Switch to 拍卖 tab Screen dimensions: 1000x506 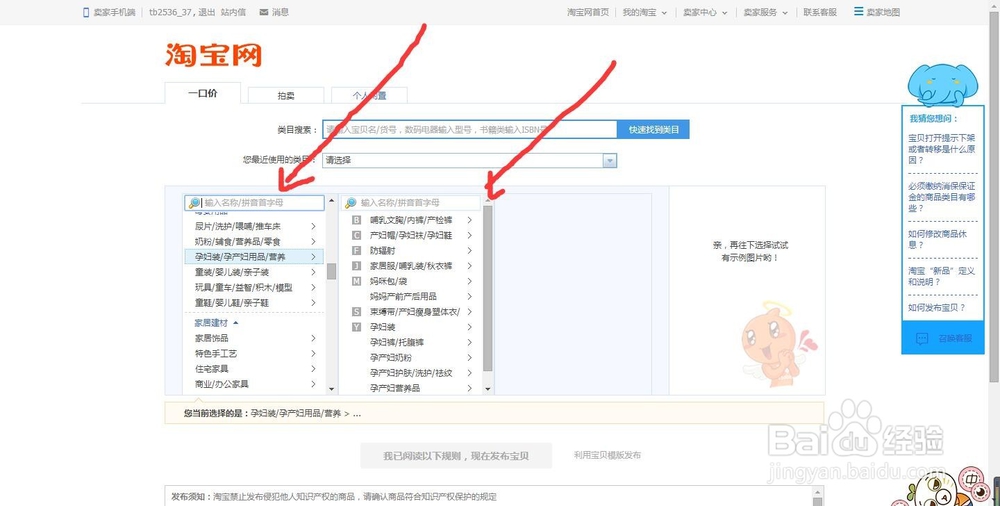click(286, 96)
